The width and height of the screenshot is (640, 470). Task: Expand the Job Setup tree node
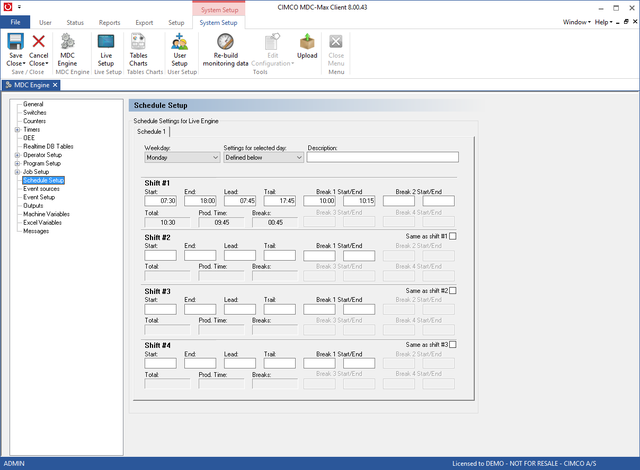coord(17,172)
